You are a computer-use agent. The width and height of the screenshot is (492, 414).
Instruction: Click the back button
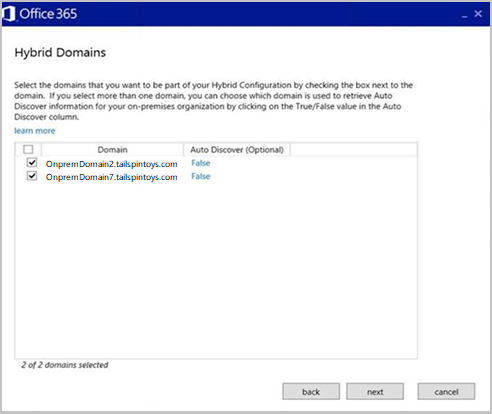pyautogui.click(x=311, y=391)
